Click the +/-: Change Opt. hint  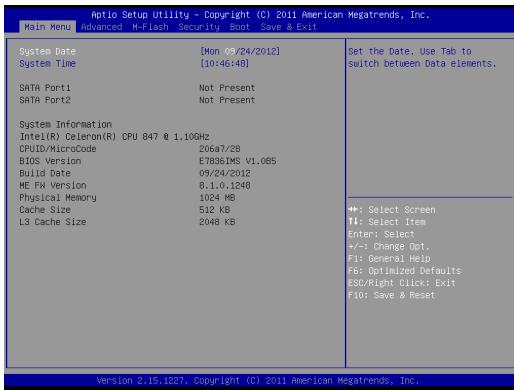(x=389, y=246)
